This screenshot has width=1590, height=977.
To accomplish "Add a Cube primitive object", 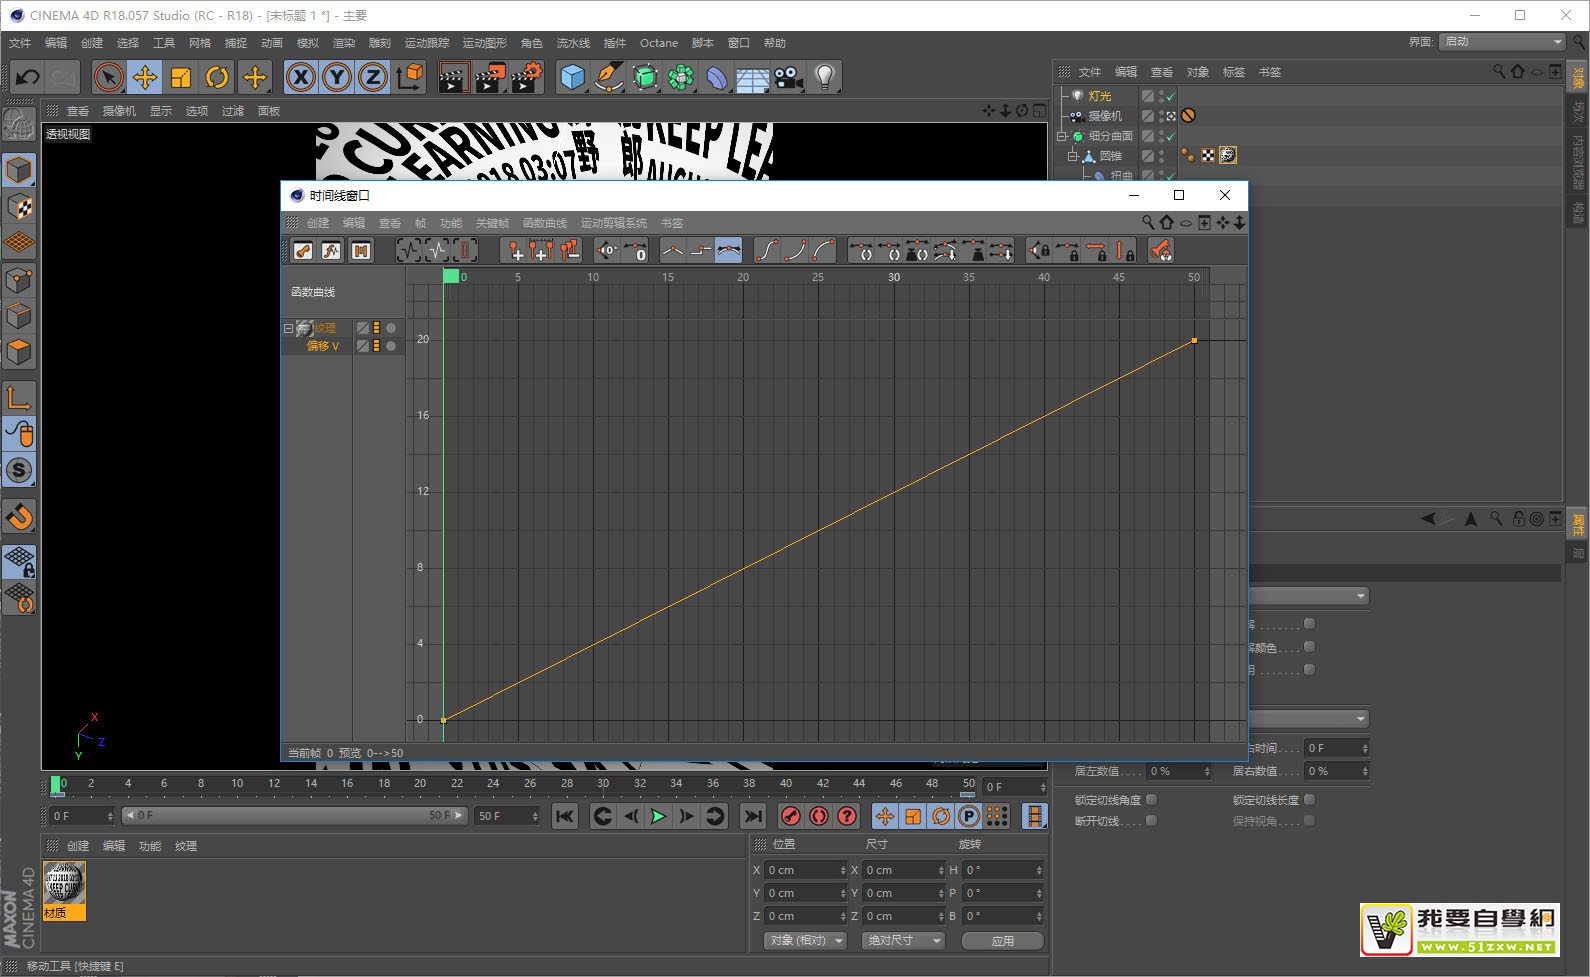I will [572, 77].
